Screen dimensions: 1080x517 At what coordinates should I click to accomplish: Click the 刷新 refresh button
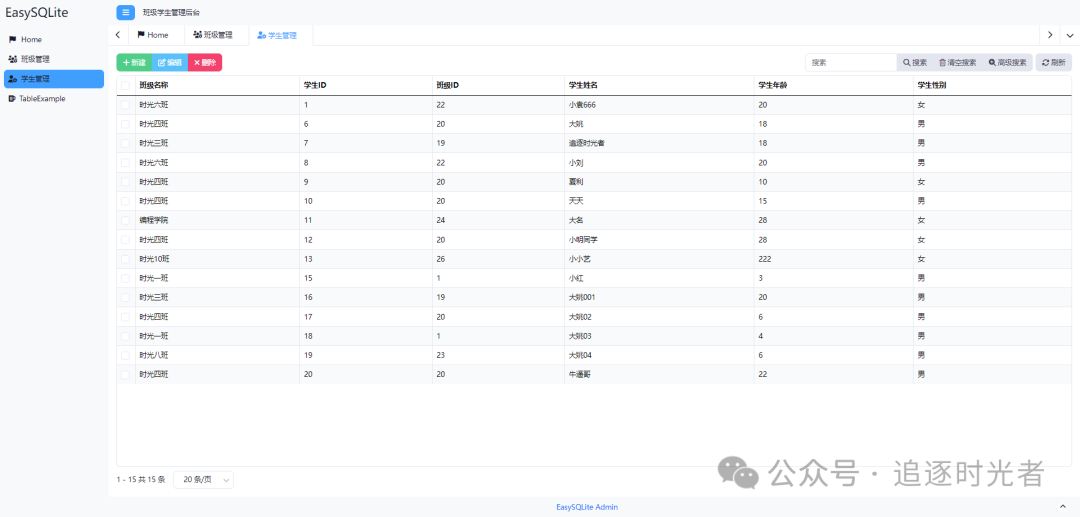1053,62
